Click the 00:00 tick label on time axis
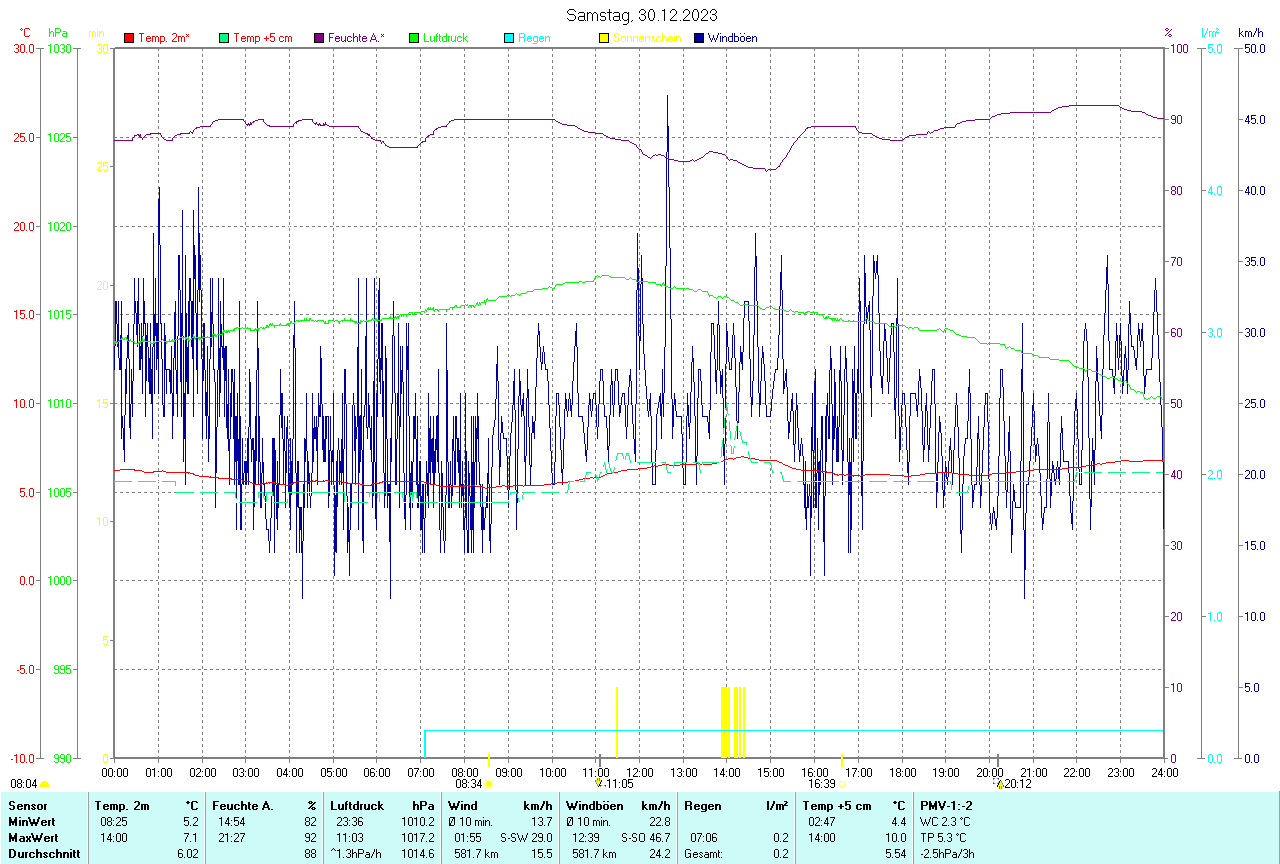 tap(115, 772)
